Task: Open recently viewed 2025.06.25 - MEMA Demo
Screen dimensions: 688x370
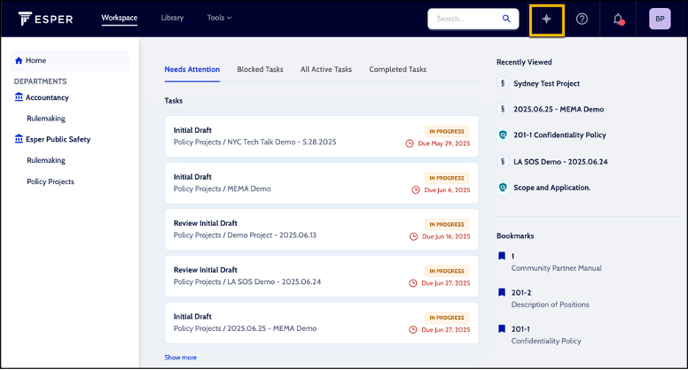Action: [x=559, y=109]
